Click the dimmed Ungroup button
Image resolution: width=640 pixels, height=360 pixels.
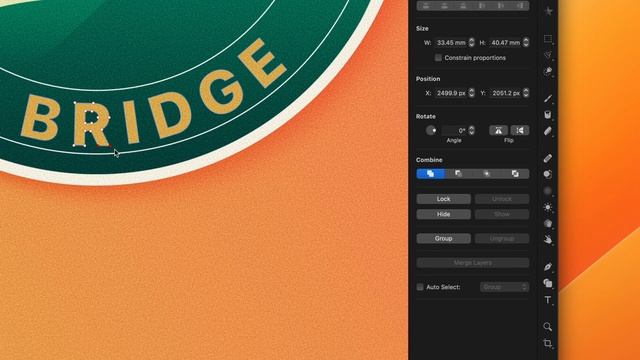tap(502, 238)
